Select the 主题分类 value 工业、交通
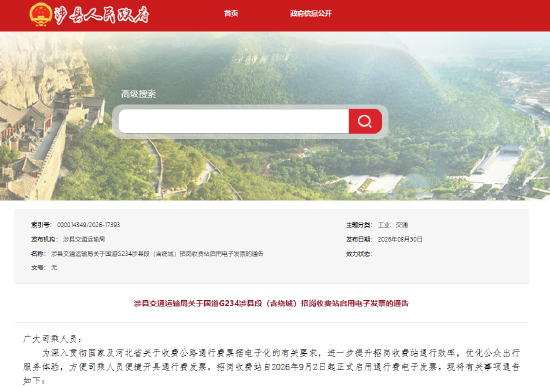 (393, 225)
